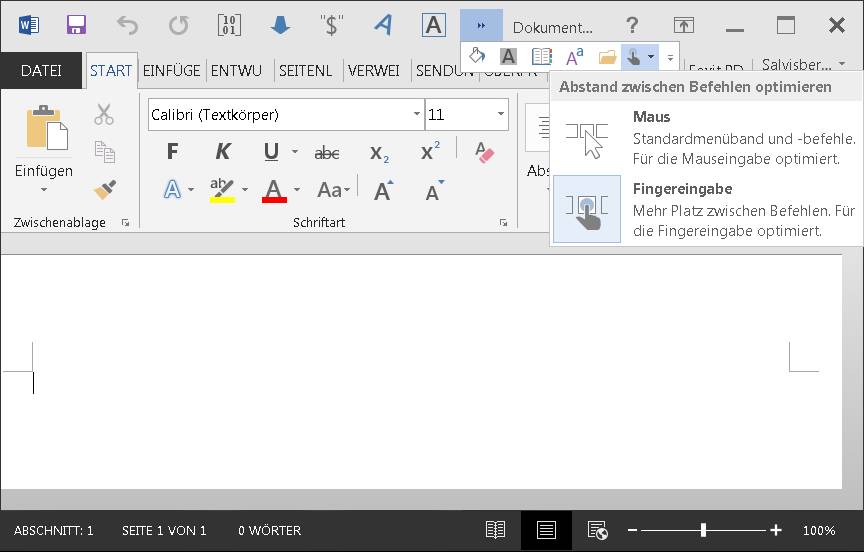Image resolution: width=865 pixels, height=552 pixels.
Task: Open Word help question mark
Action: tap(632, 25)
